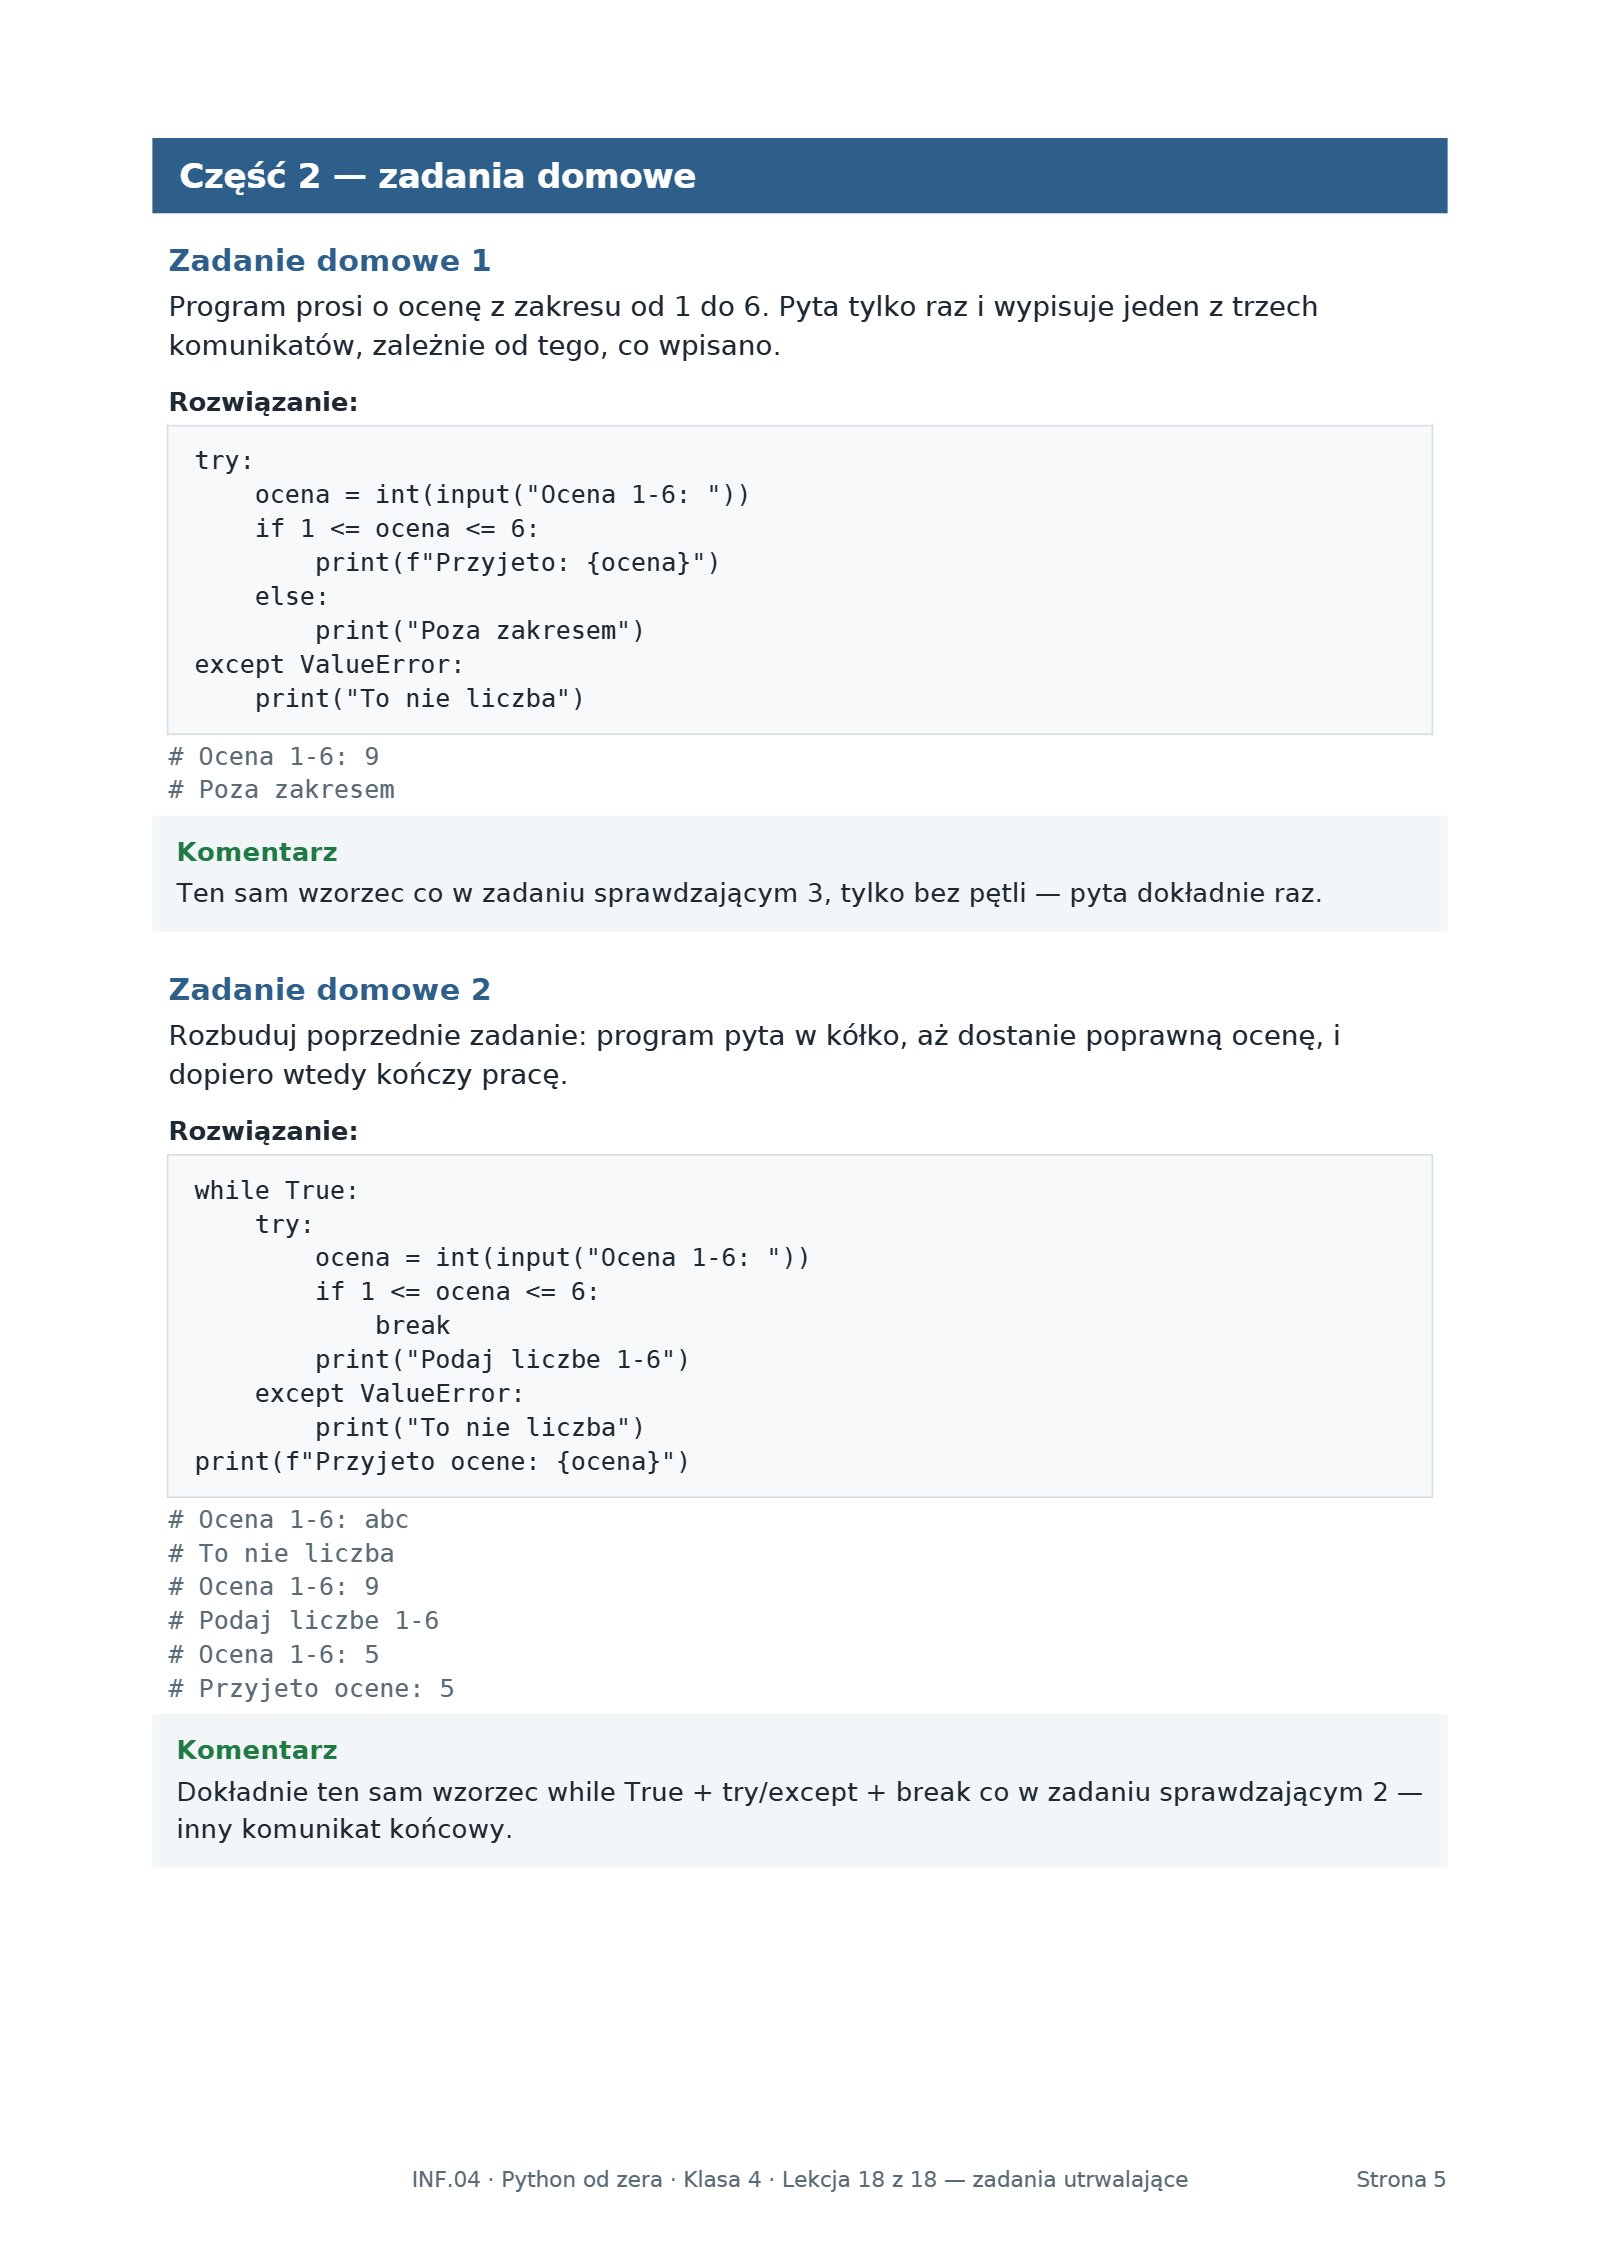This screenshot has height=2263, width=1600.
Task: Click the second green 'Komentarz' heading
Action: point(257,1750)
